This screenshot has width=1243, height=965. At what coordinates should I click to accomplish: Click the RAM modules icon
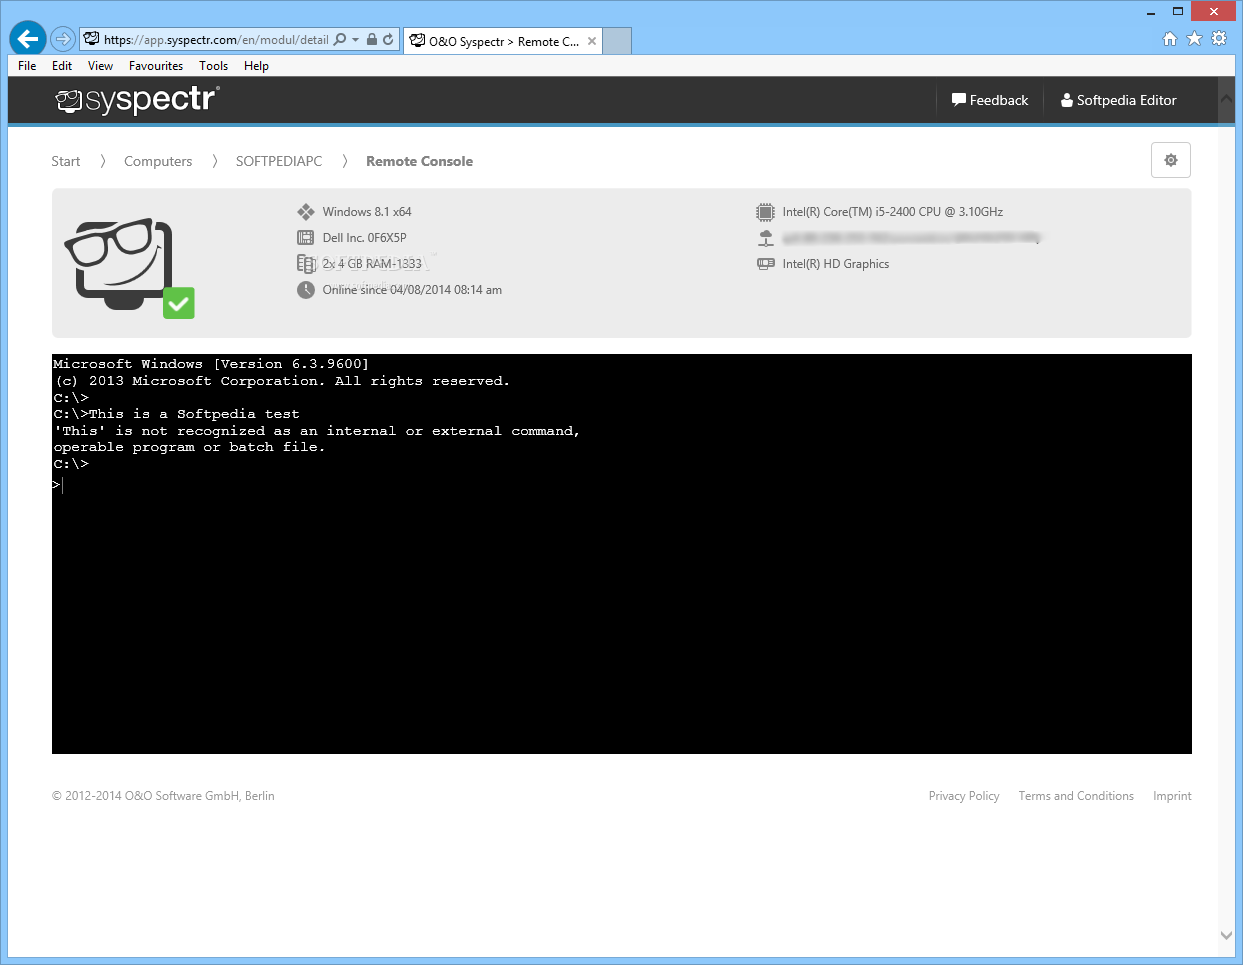click(x=306, y=264)
